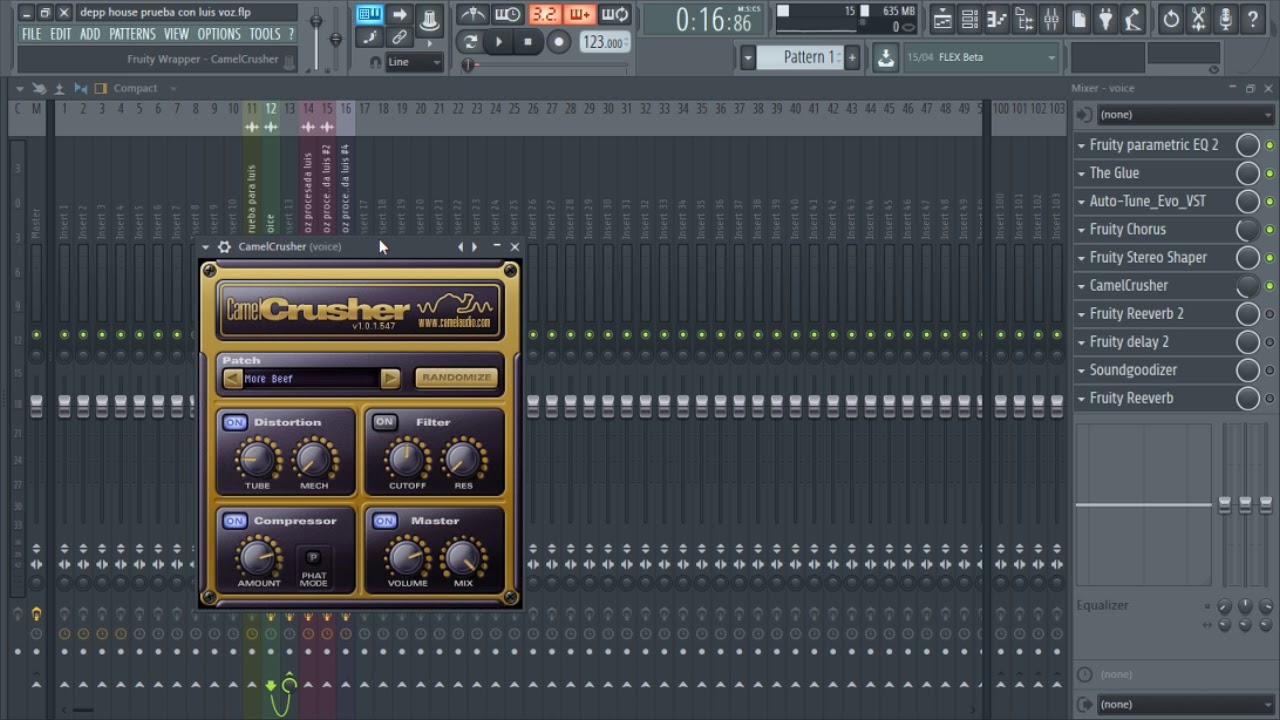The width and height of the screenshot is (1280, 720).
Task: Toggle CamelCrusher Master ON button
Action: [x=384, y=521]
